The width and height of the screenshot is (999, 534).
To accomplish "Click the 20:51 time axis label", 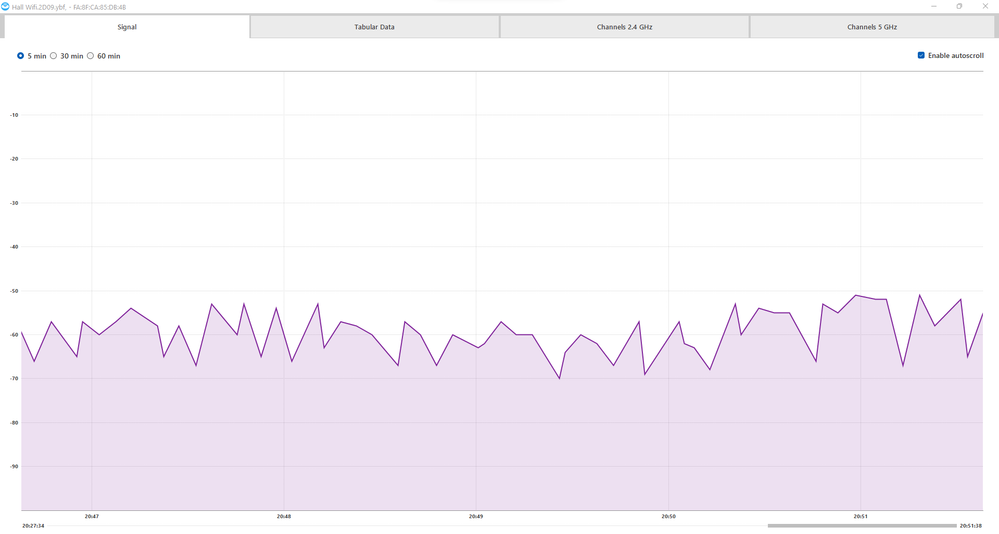I will point(860,516).
